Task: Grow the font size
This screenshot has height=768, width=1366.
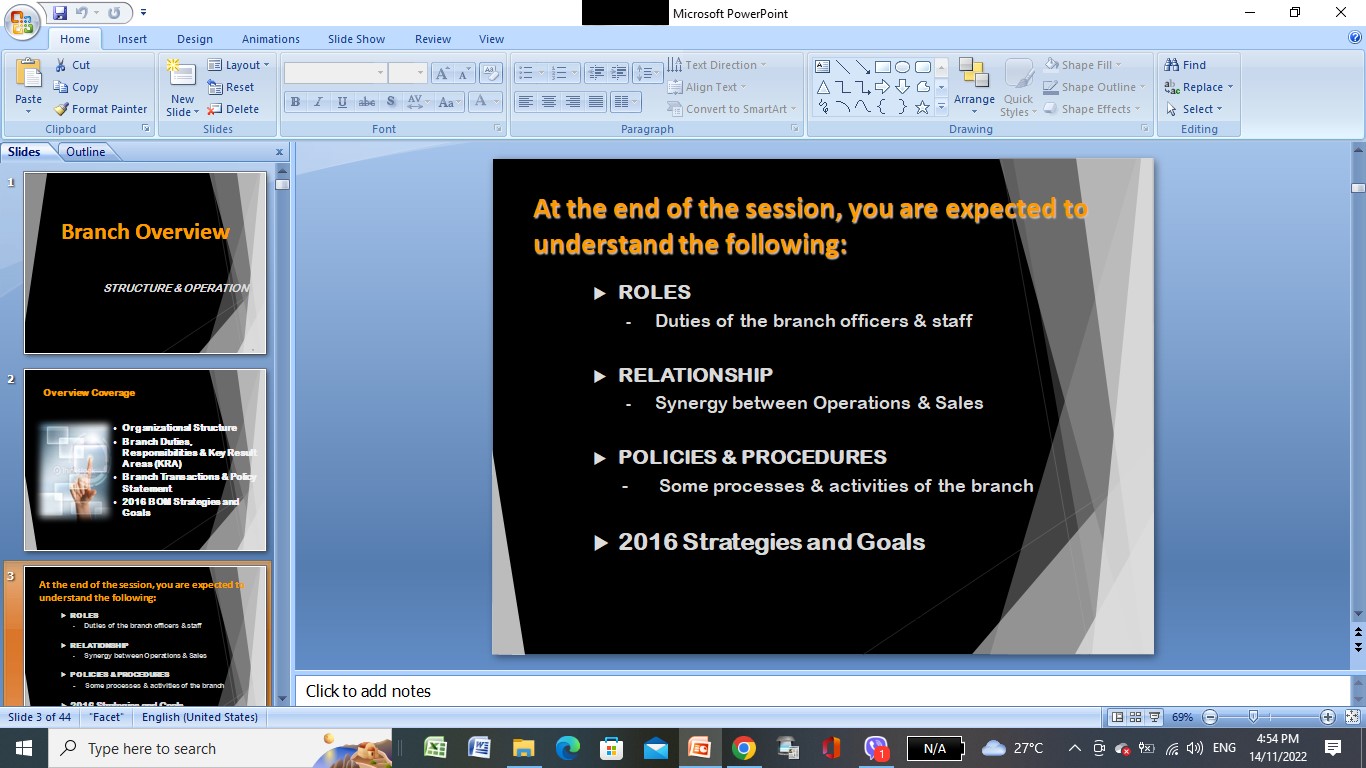Action: 442,73
